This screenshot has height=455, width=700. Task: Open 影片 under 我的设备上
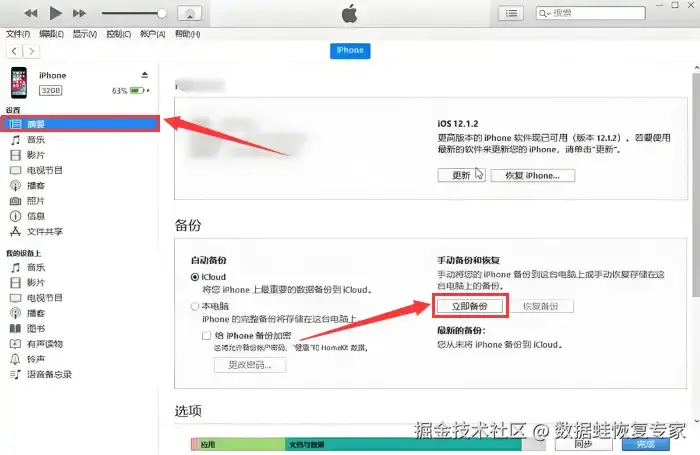pyautogui.click(x=36, y=283)
